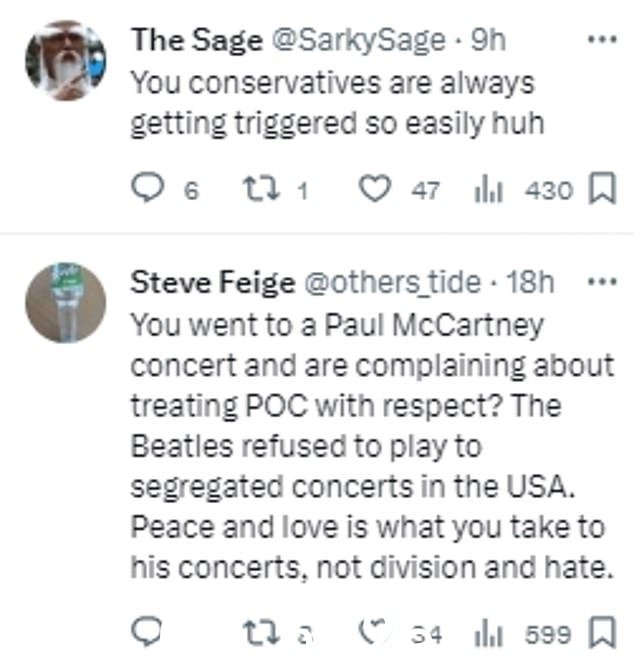Reply to Steve Feige's tweet
Image resolution: width=634 pixels, height=669 pixels.
click(x=146, y=632)
